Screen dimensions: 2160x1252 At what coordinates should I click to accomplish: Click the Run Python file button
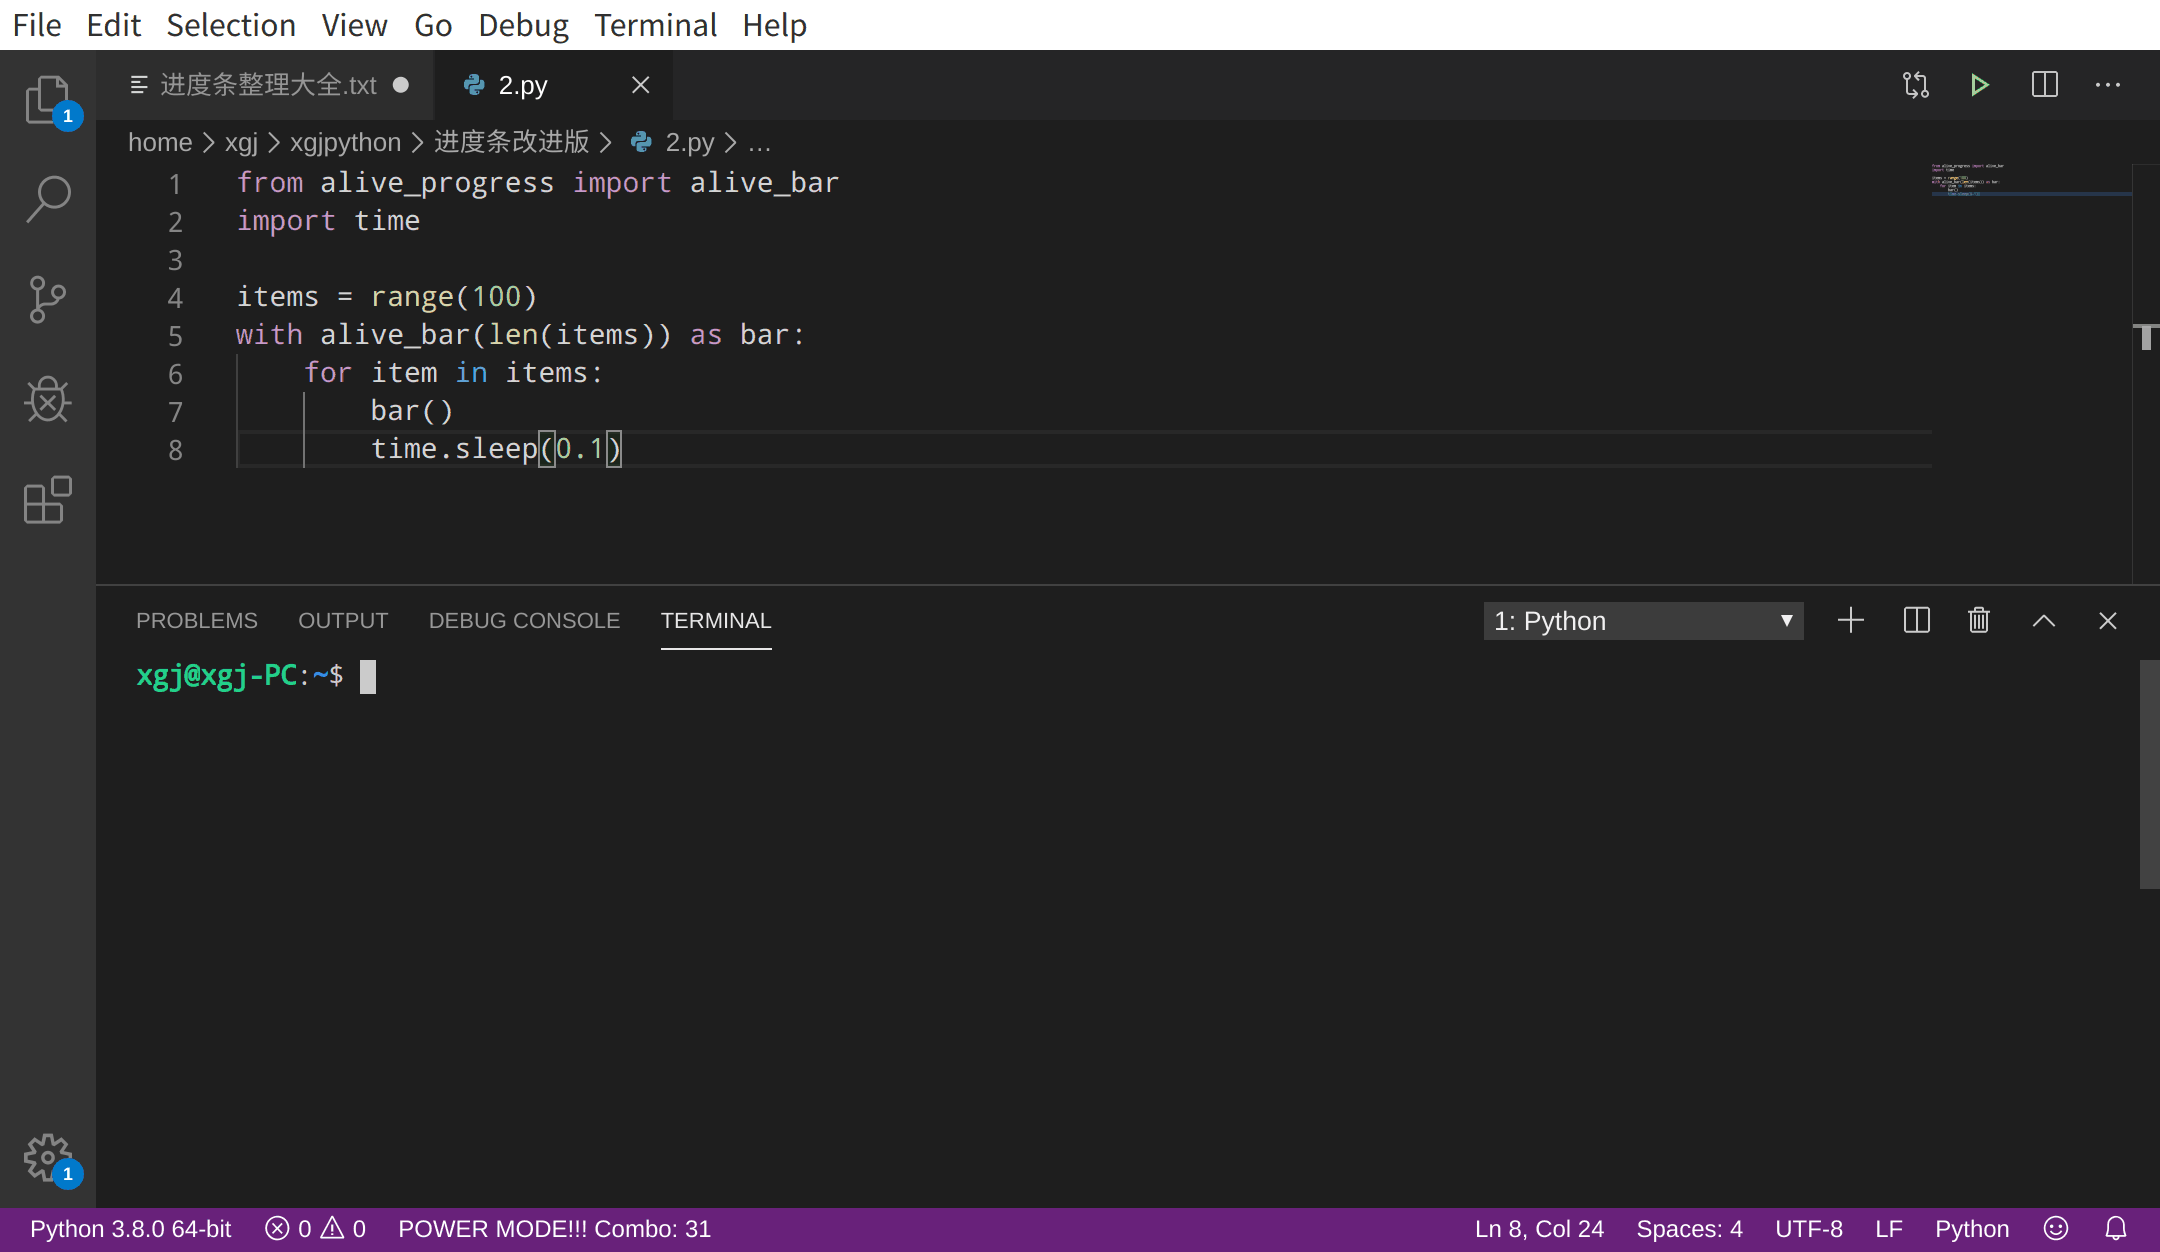(1978, 85)
